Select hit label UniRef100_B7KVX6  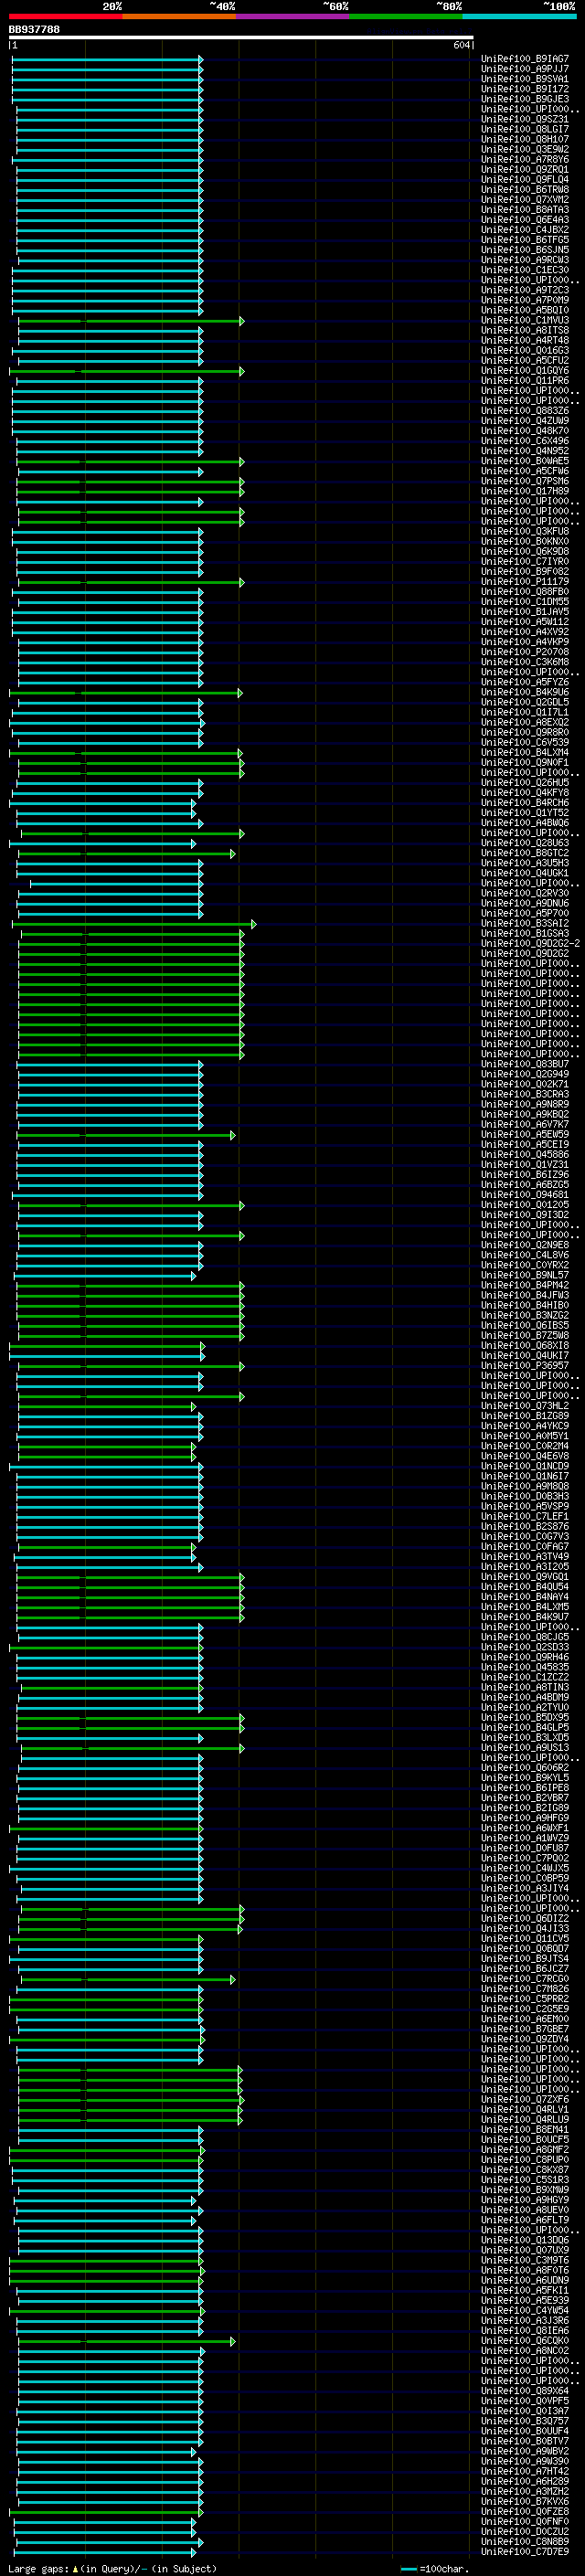coord(525,2501)
